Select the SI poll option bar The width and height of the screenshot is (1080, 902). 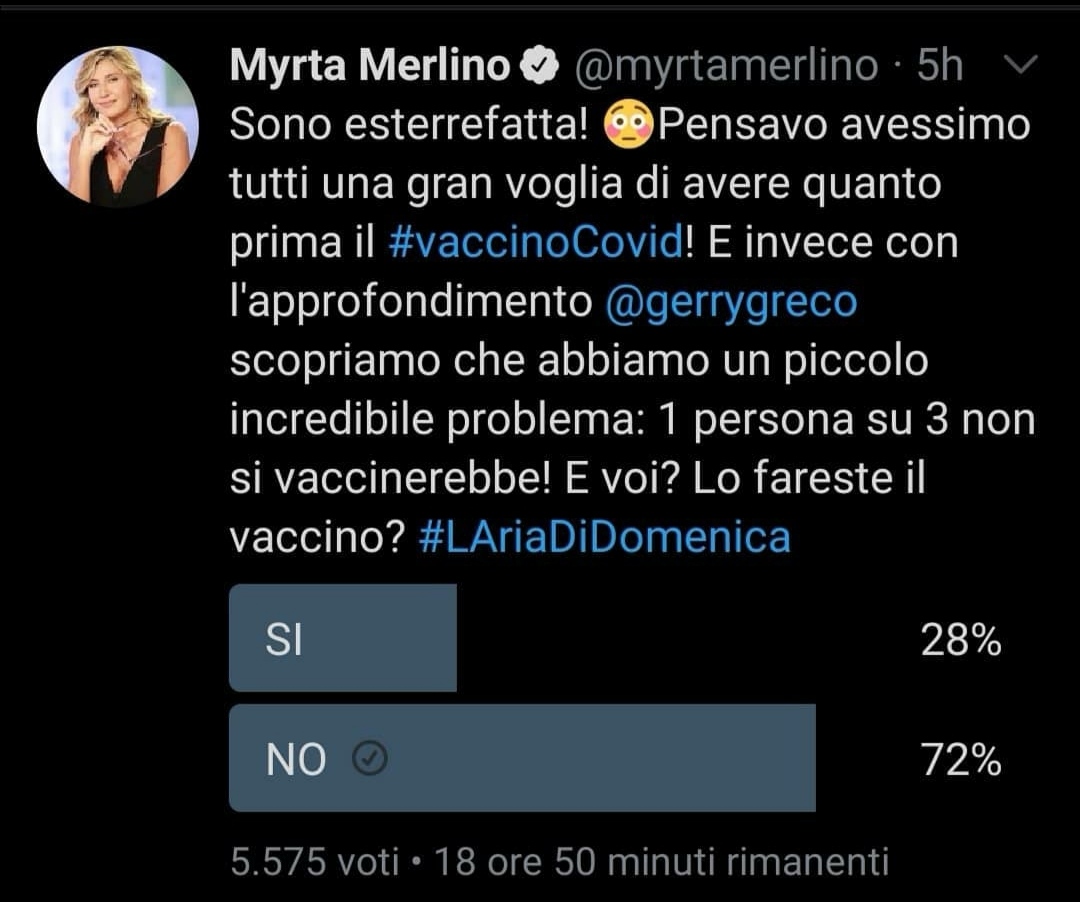[343, 639]
